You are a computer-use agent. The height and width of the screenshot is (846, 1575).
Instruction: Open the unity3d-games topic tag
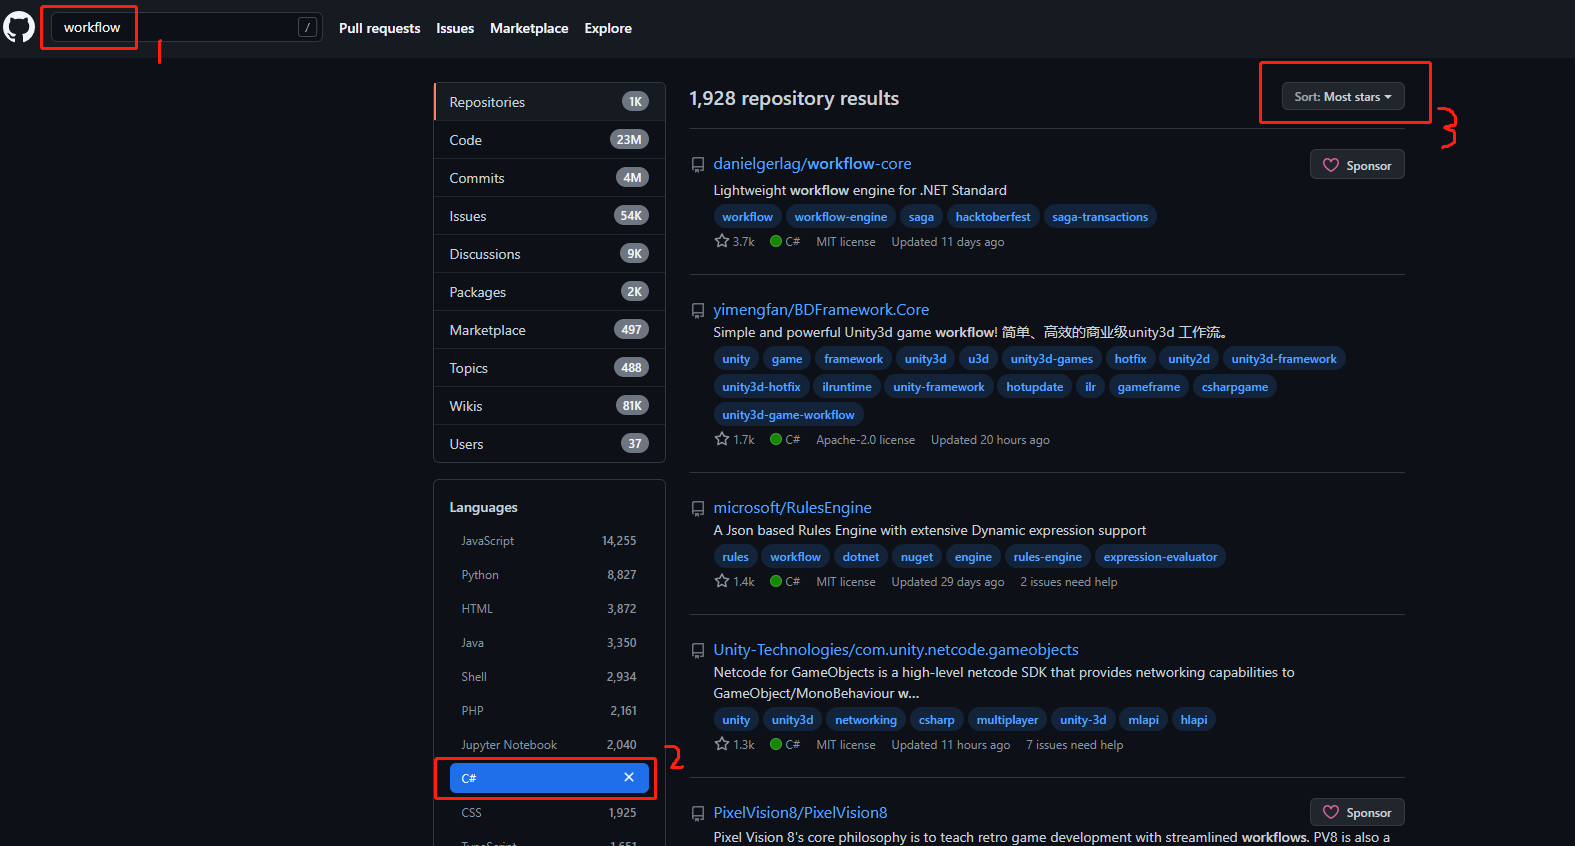[x=1051, y=359]
